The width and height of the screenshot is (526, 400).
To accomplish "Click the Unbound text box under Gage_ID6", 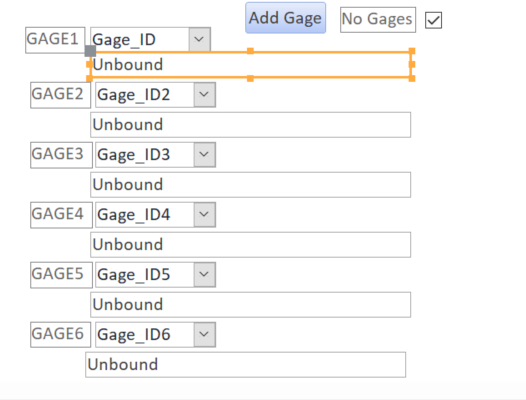I will 246,365.
